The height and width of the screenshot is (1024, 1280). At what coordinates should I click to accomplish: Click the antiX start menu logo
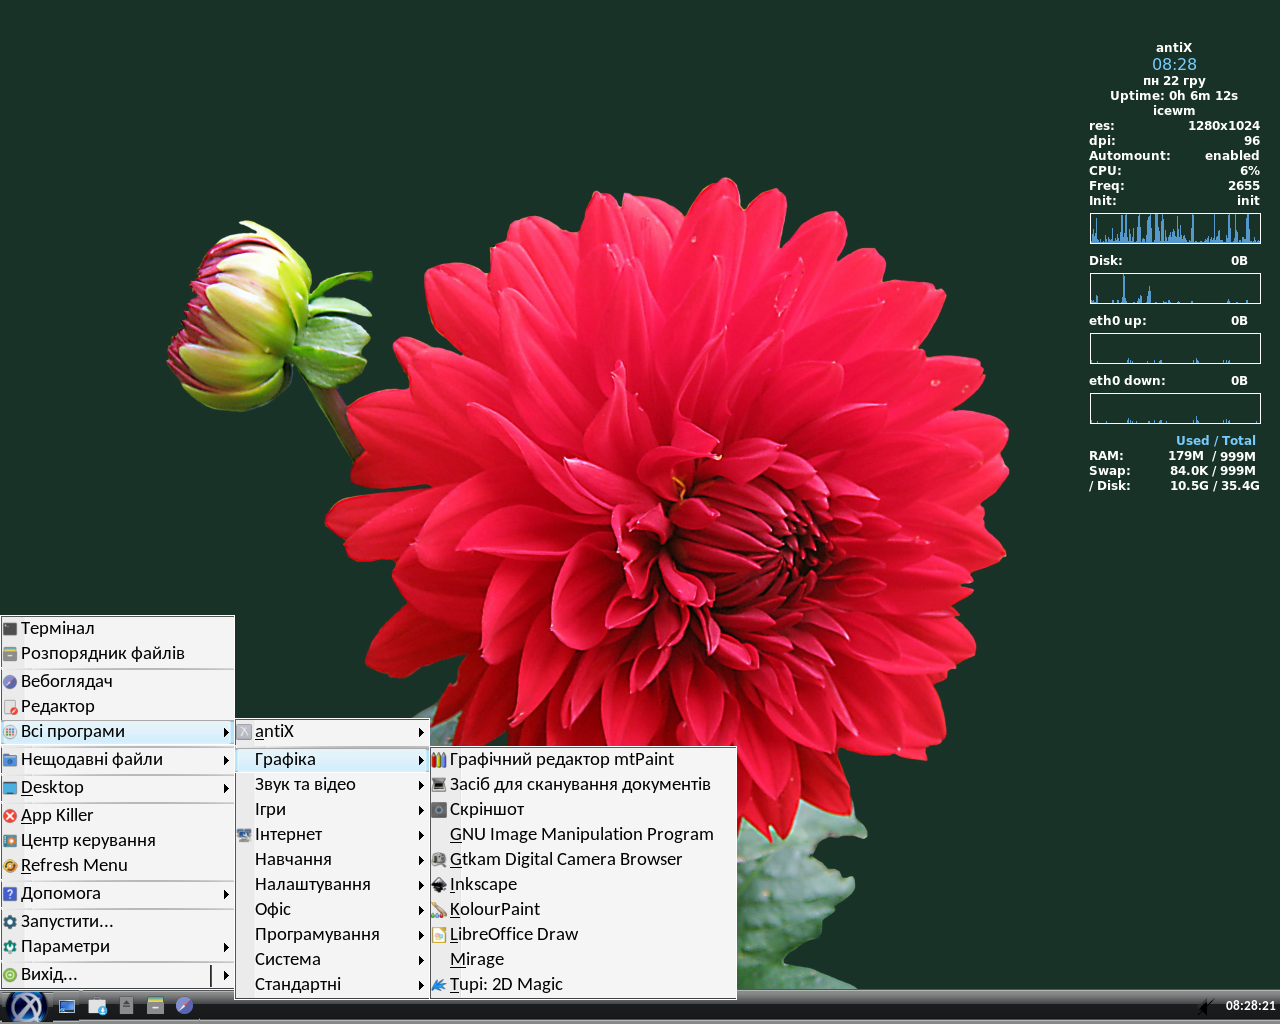[27, 1006]
